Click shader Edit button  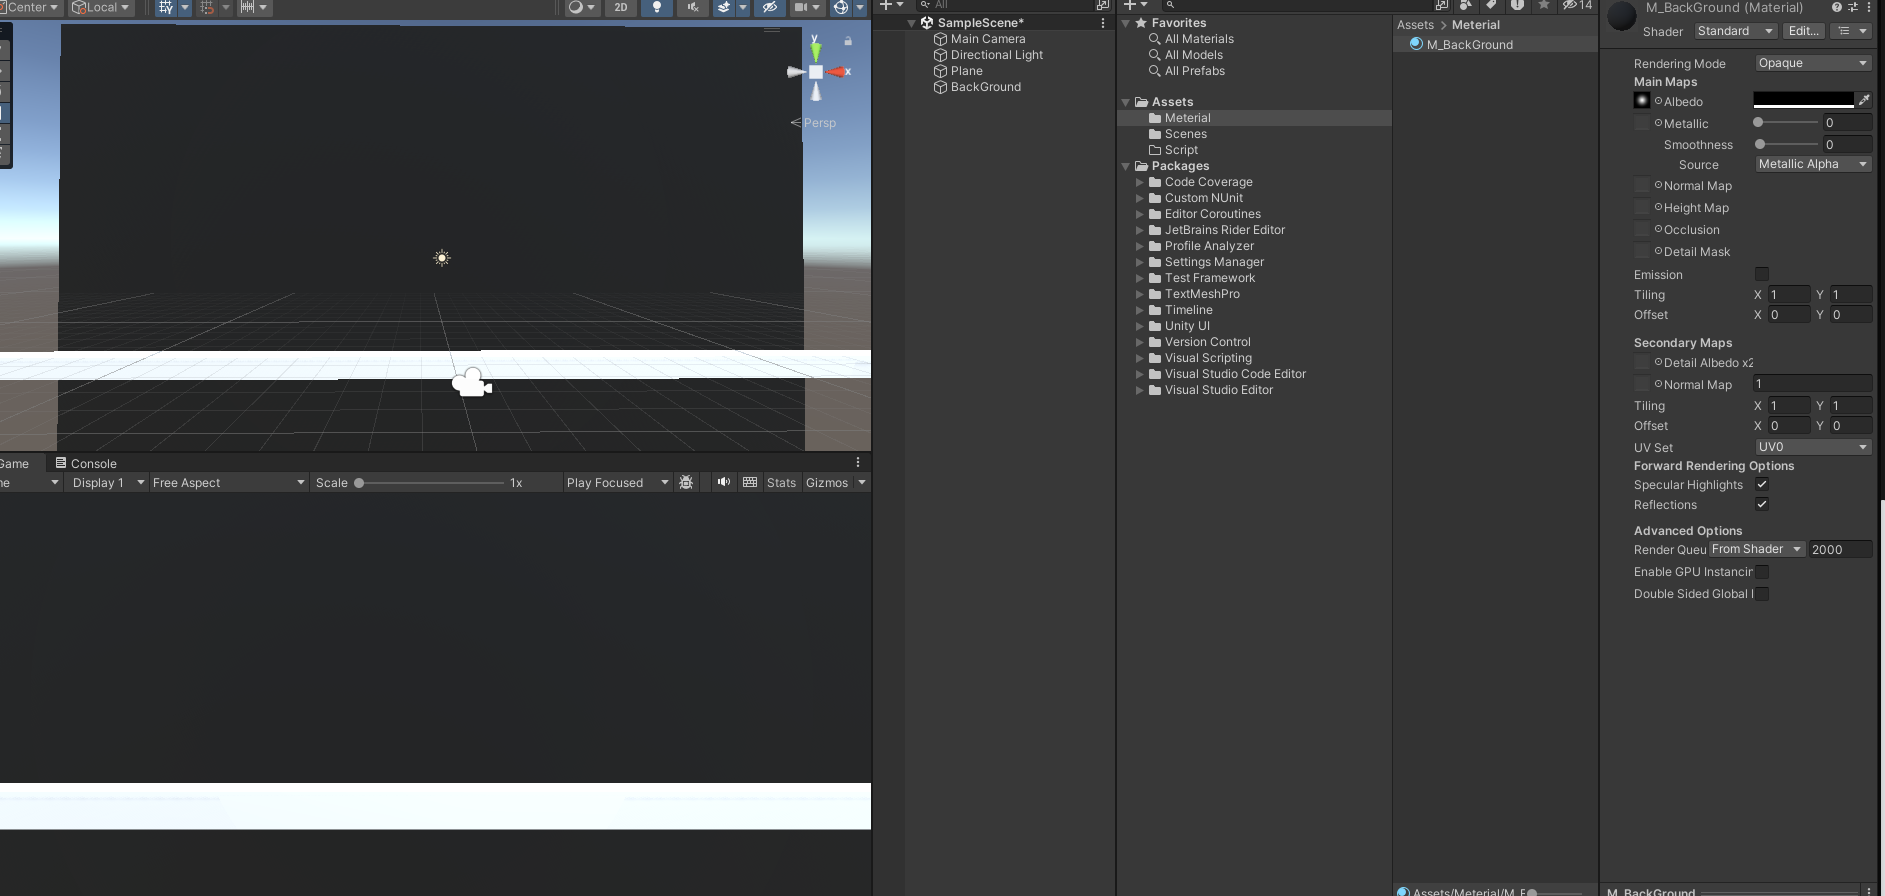point(1803,31)
